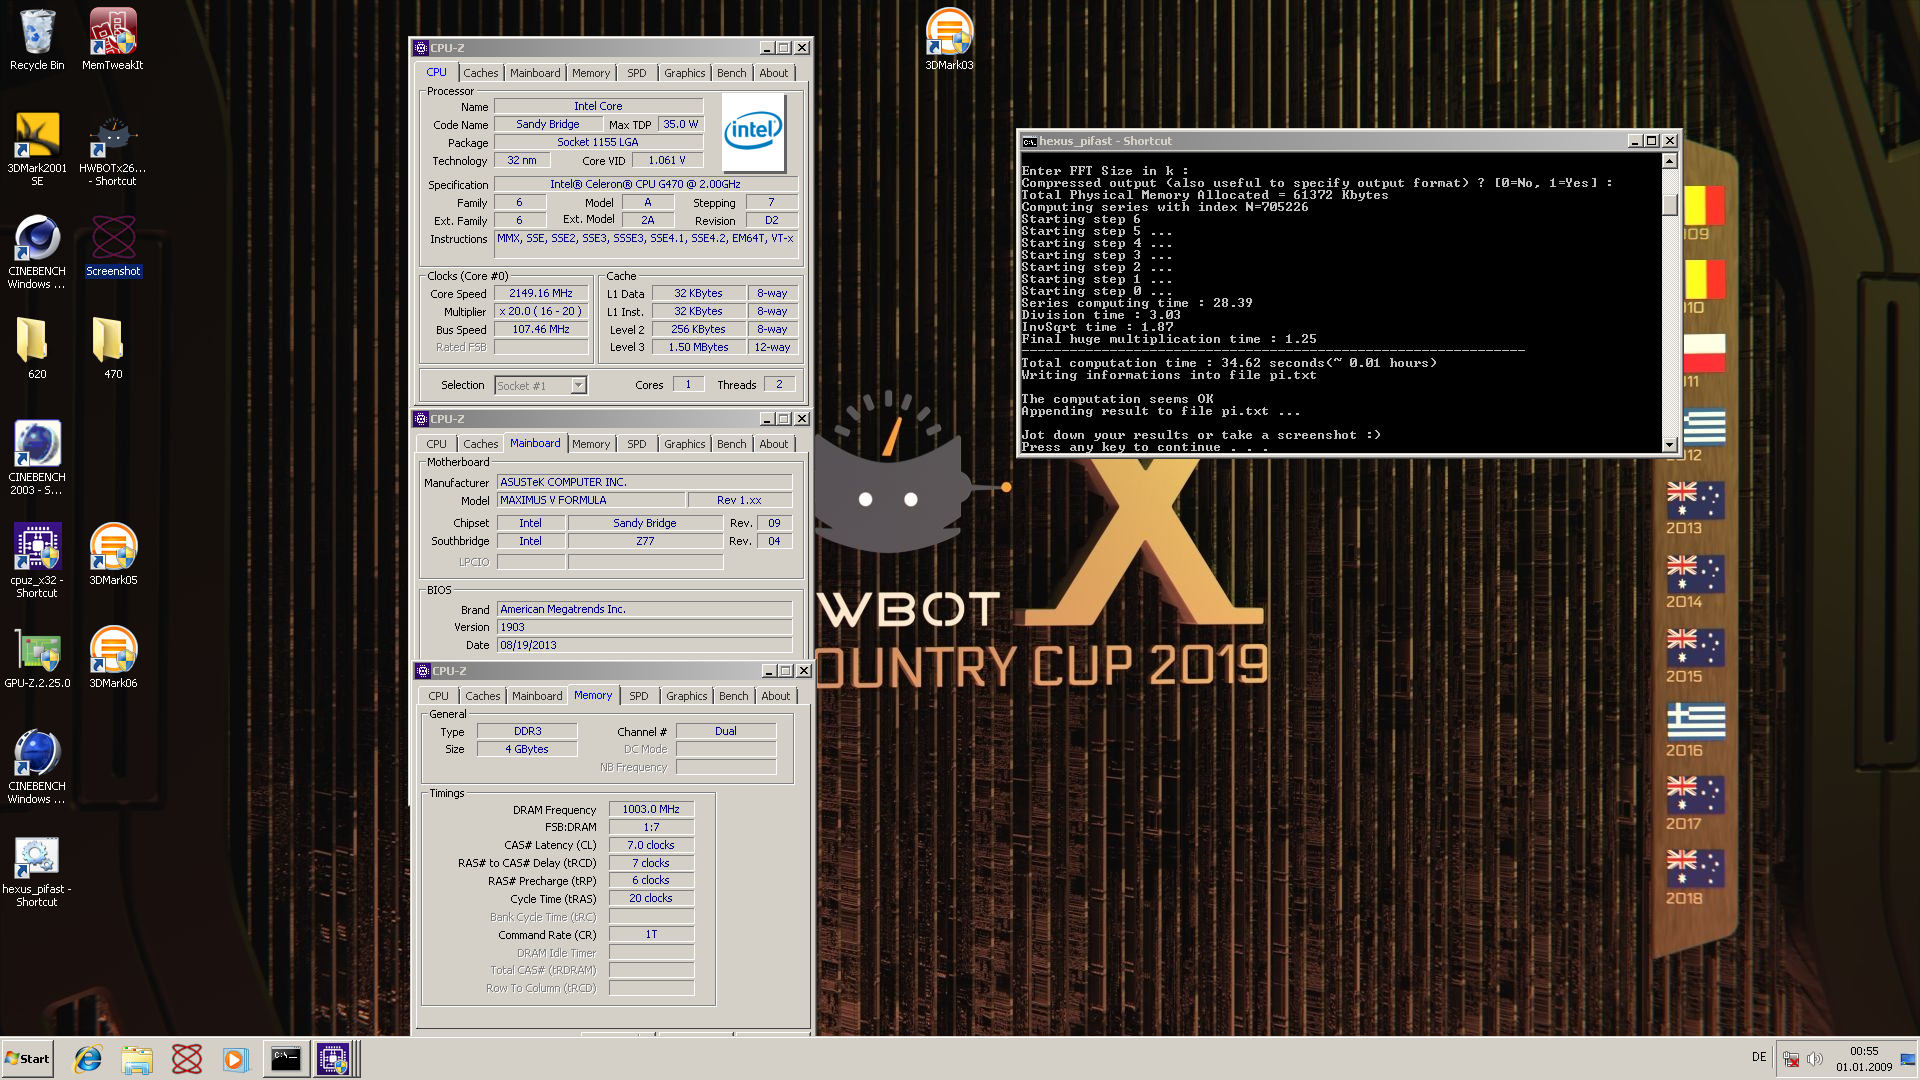The width and height of the screenshot is (1920, 1080).
Task: Select the CINEBENCH Windows icon below 3DMark2001
Action: tap(37, 252)
